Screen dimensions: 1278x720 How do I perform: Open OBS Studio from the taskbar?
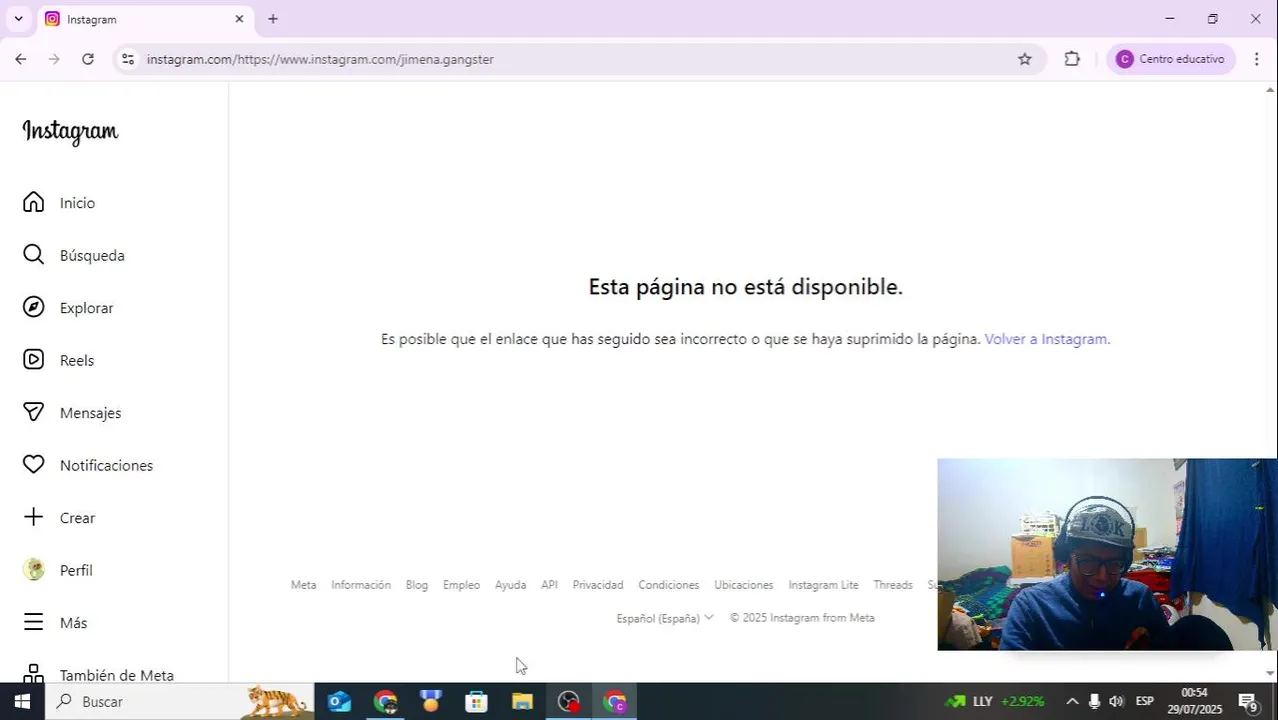569,702
